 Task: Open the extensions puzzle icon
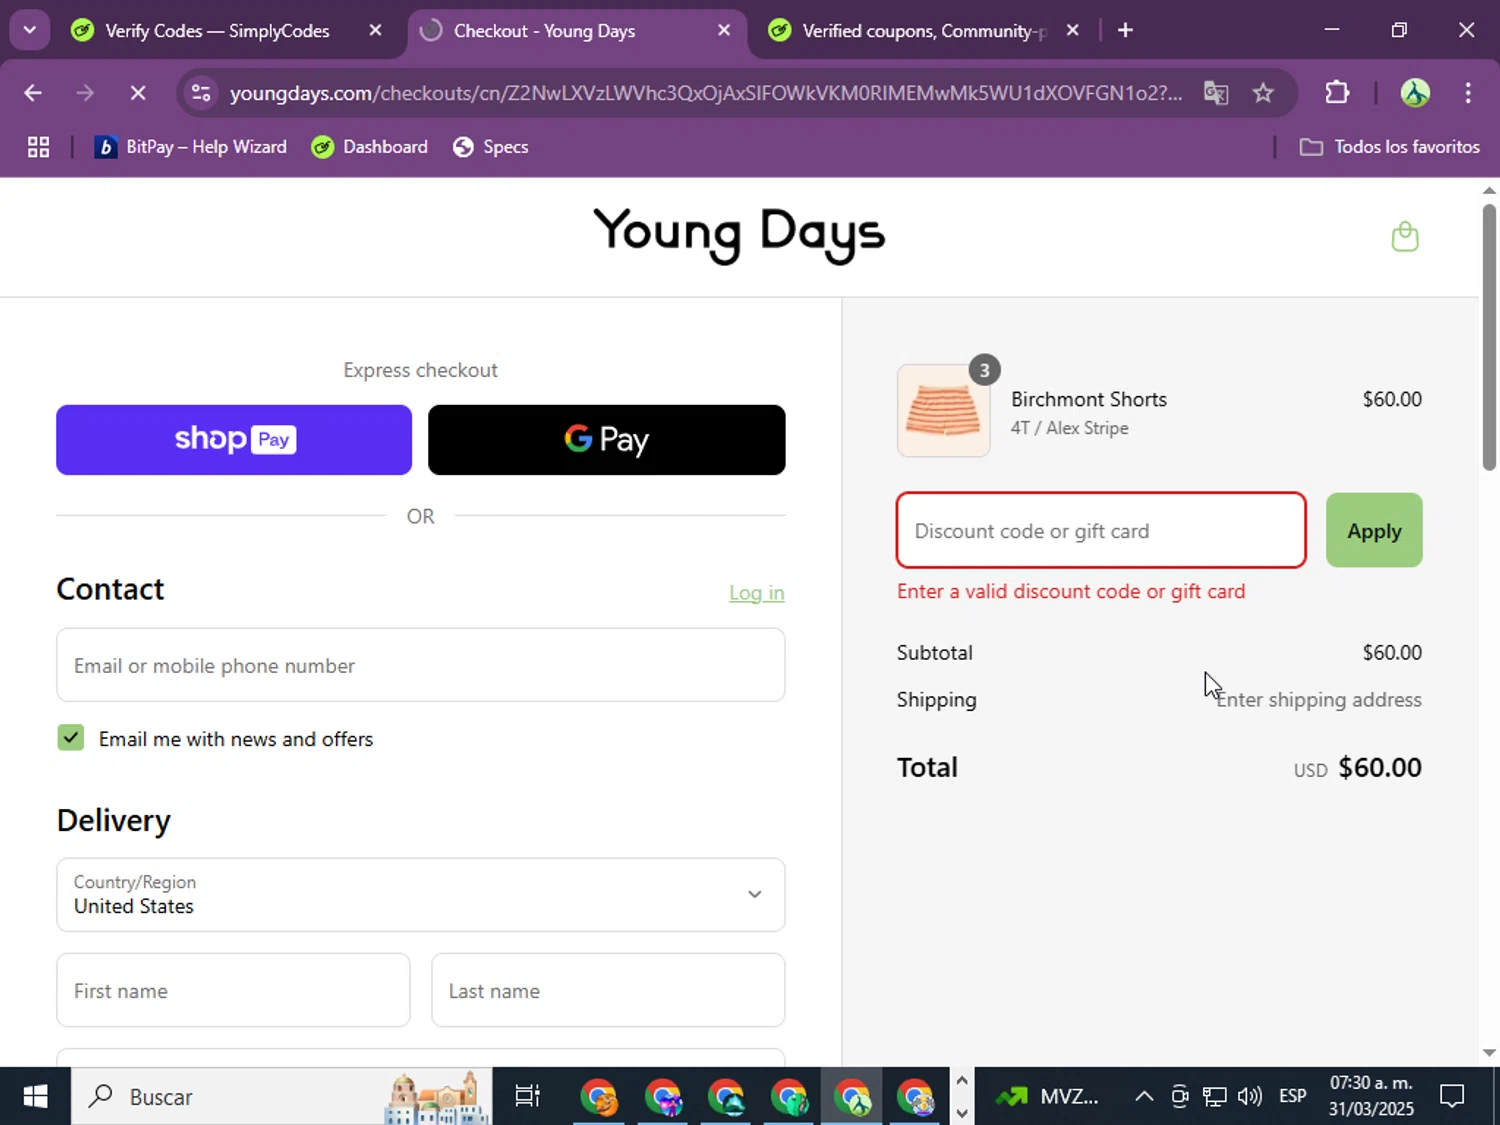coord(1337,93)
